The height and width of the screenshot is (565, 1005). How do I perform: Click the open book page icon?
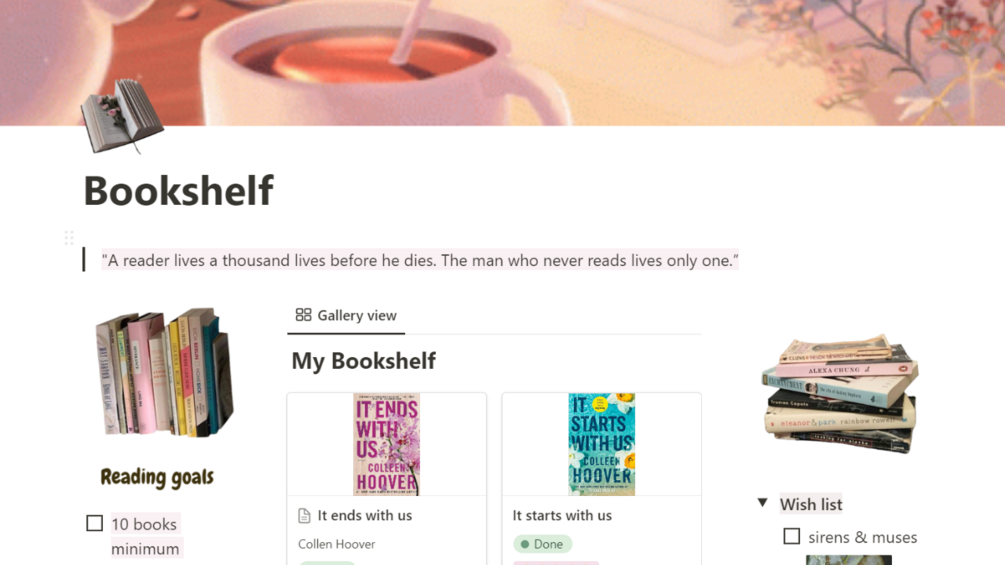[x=122, y=117]
